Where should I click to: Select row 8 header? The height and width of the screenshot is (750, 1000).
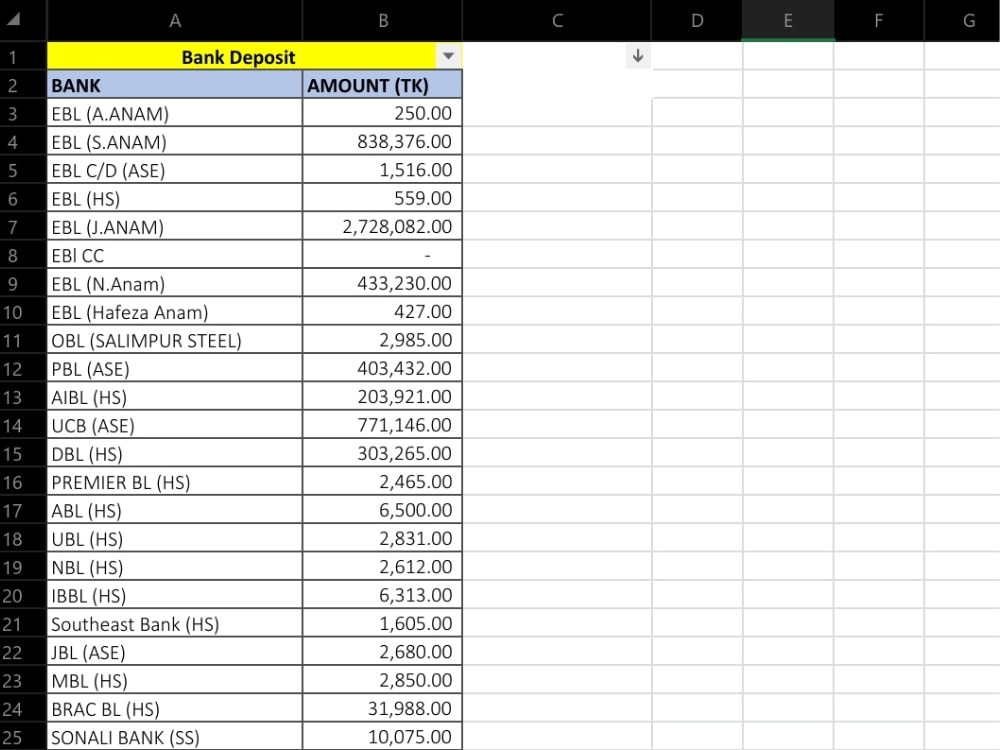point(23,254)
